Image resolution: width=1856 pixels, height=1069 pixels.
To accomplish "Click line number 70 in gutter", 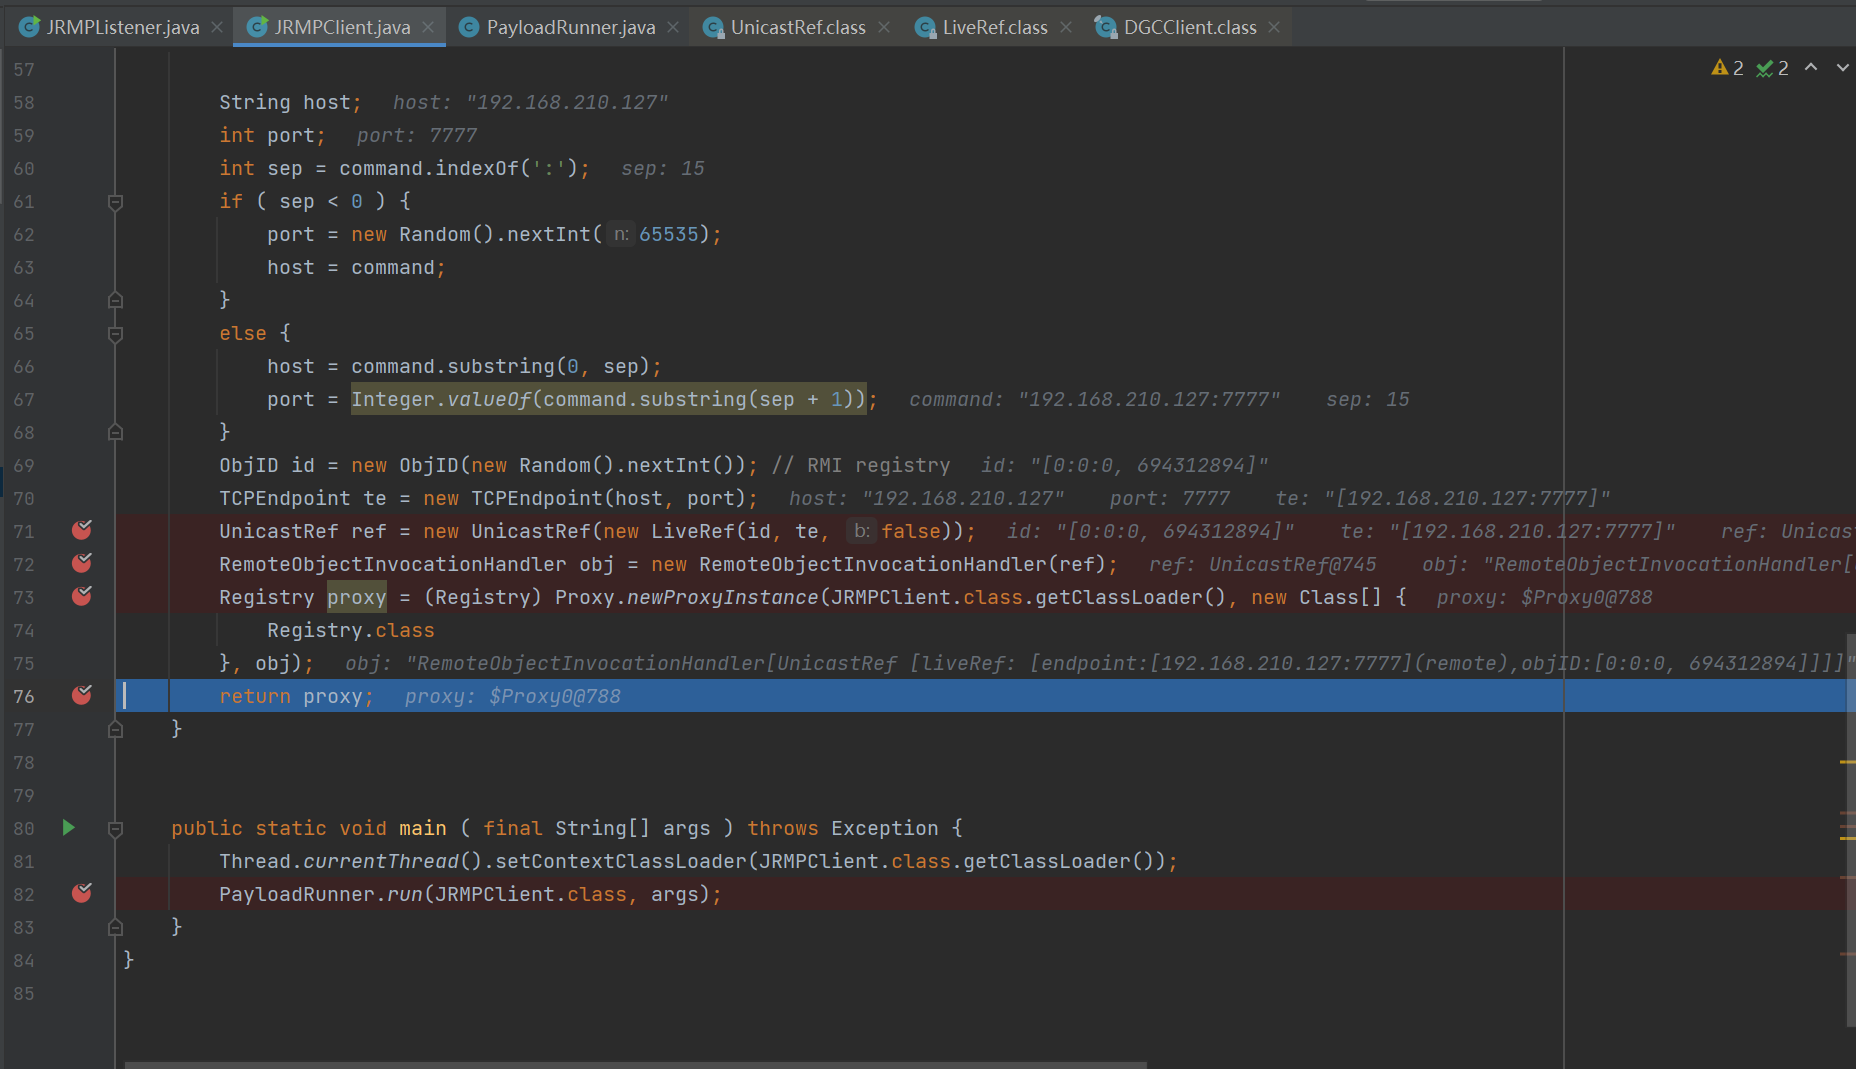I will click(24, 498).
